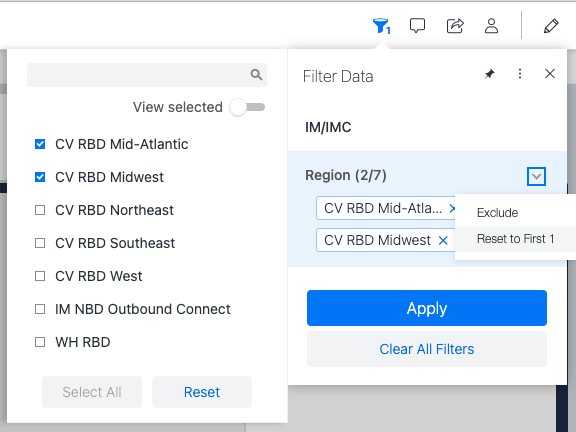Uncheck CV RBD Mid-Atlantic
This screenshot has width=576, height=432.
click(40, 144)
